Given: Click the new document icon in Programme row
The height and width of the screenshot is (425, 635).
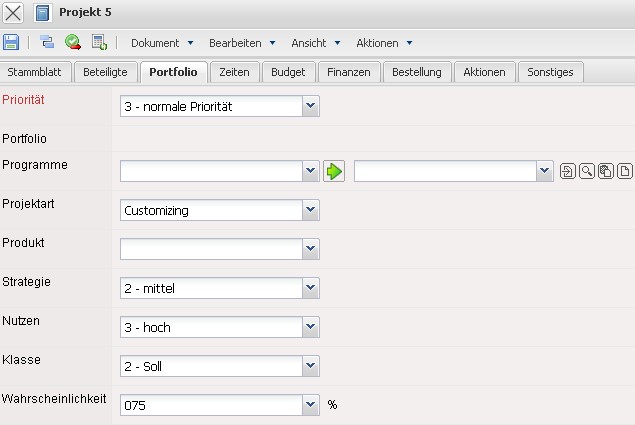Looking at the screenshot, I should (625, 171).
